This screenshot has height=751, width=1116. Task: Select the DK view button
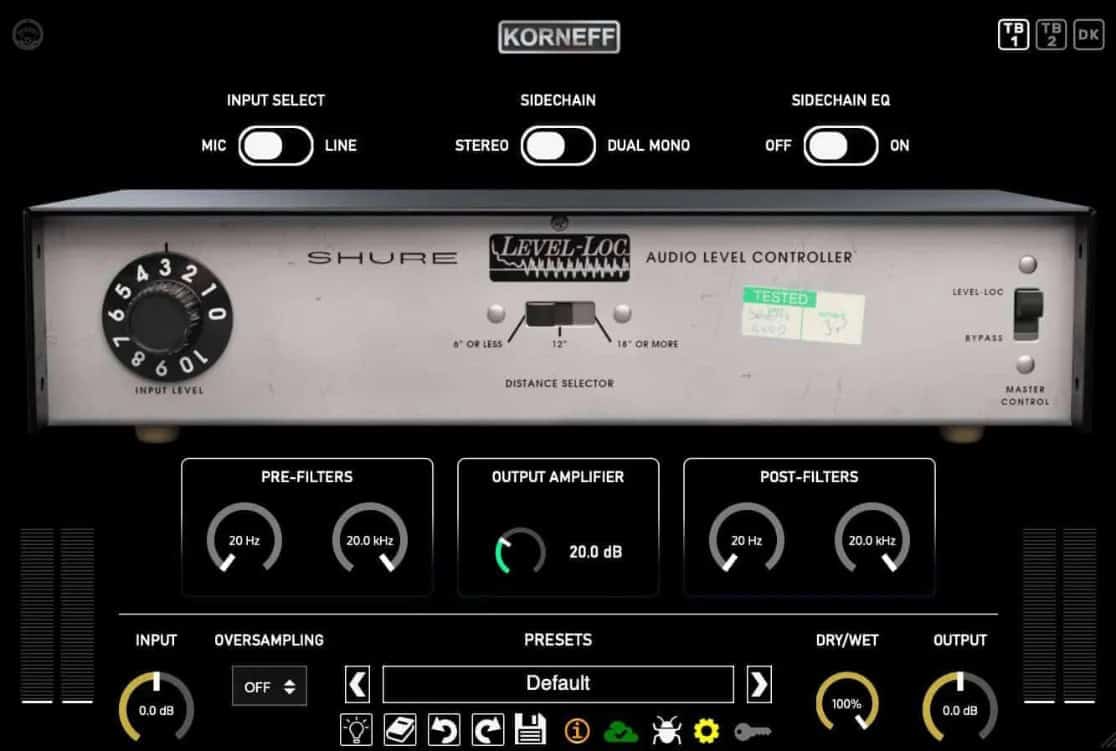1089,34
